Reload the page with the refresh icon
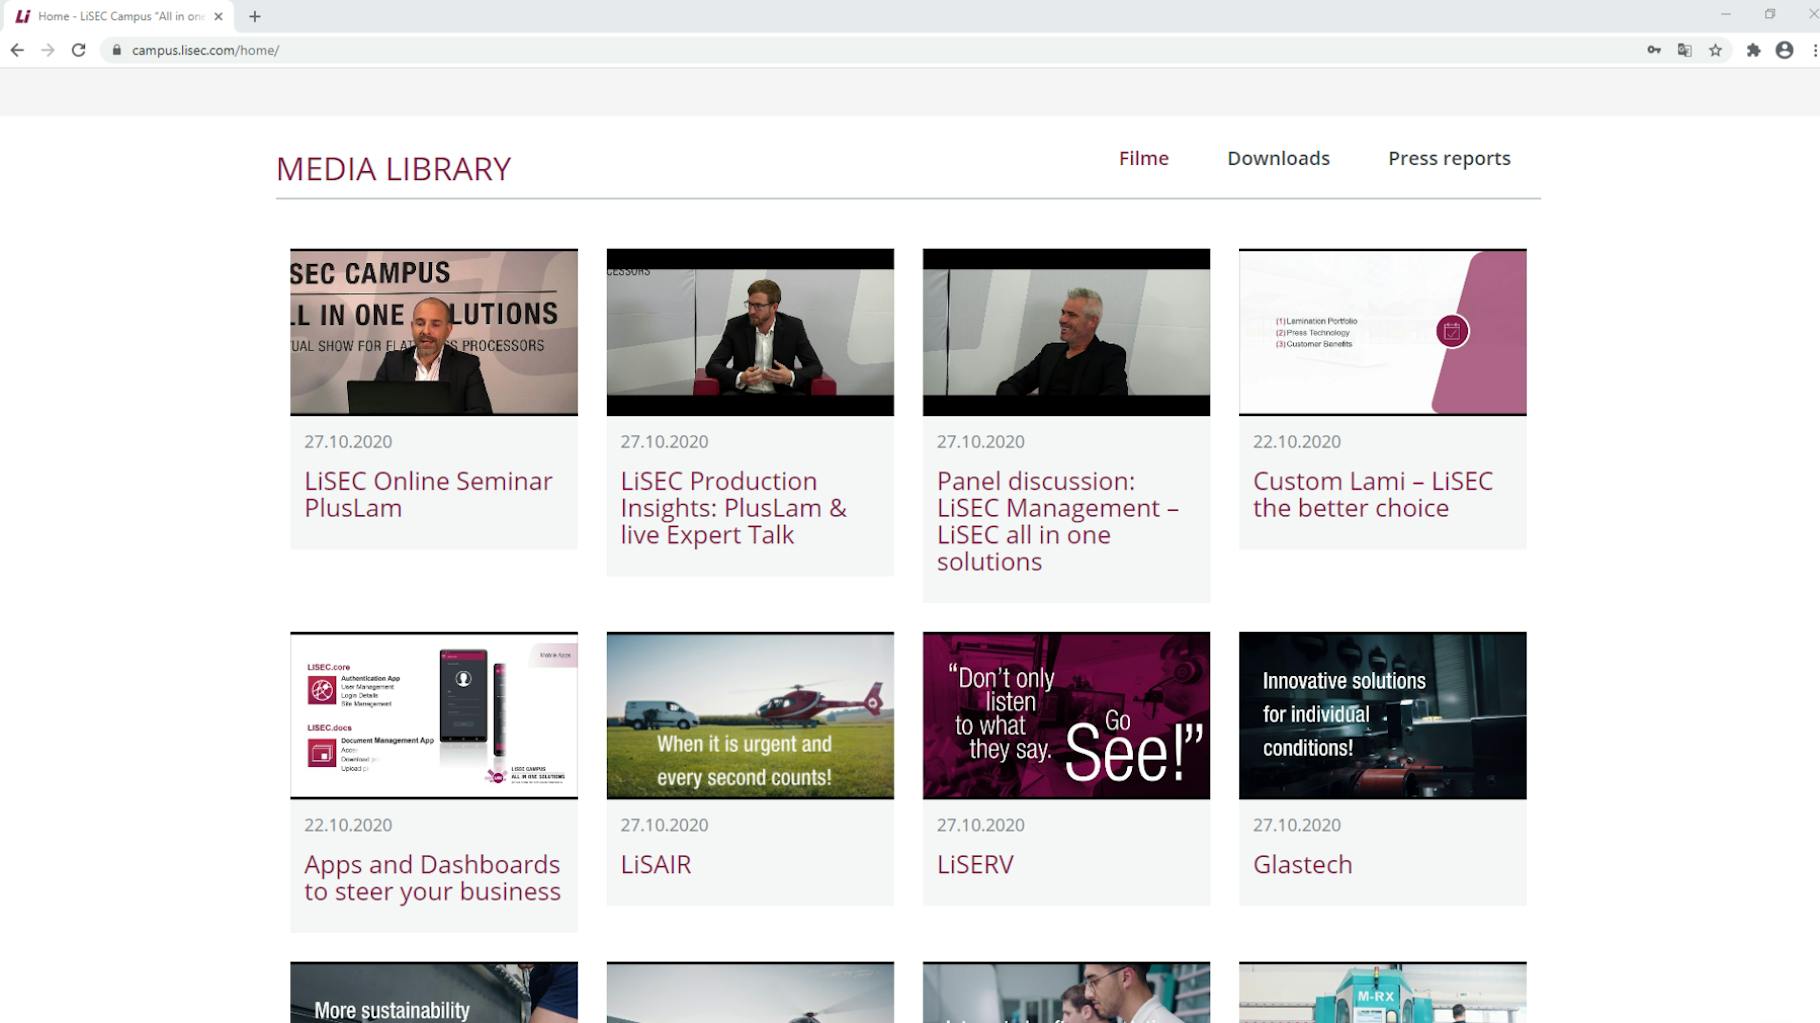The height and width of the screenshot is (1023, 1820). pyautogui.click(x=78, y=50)
